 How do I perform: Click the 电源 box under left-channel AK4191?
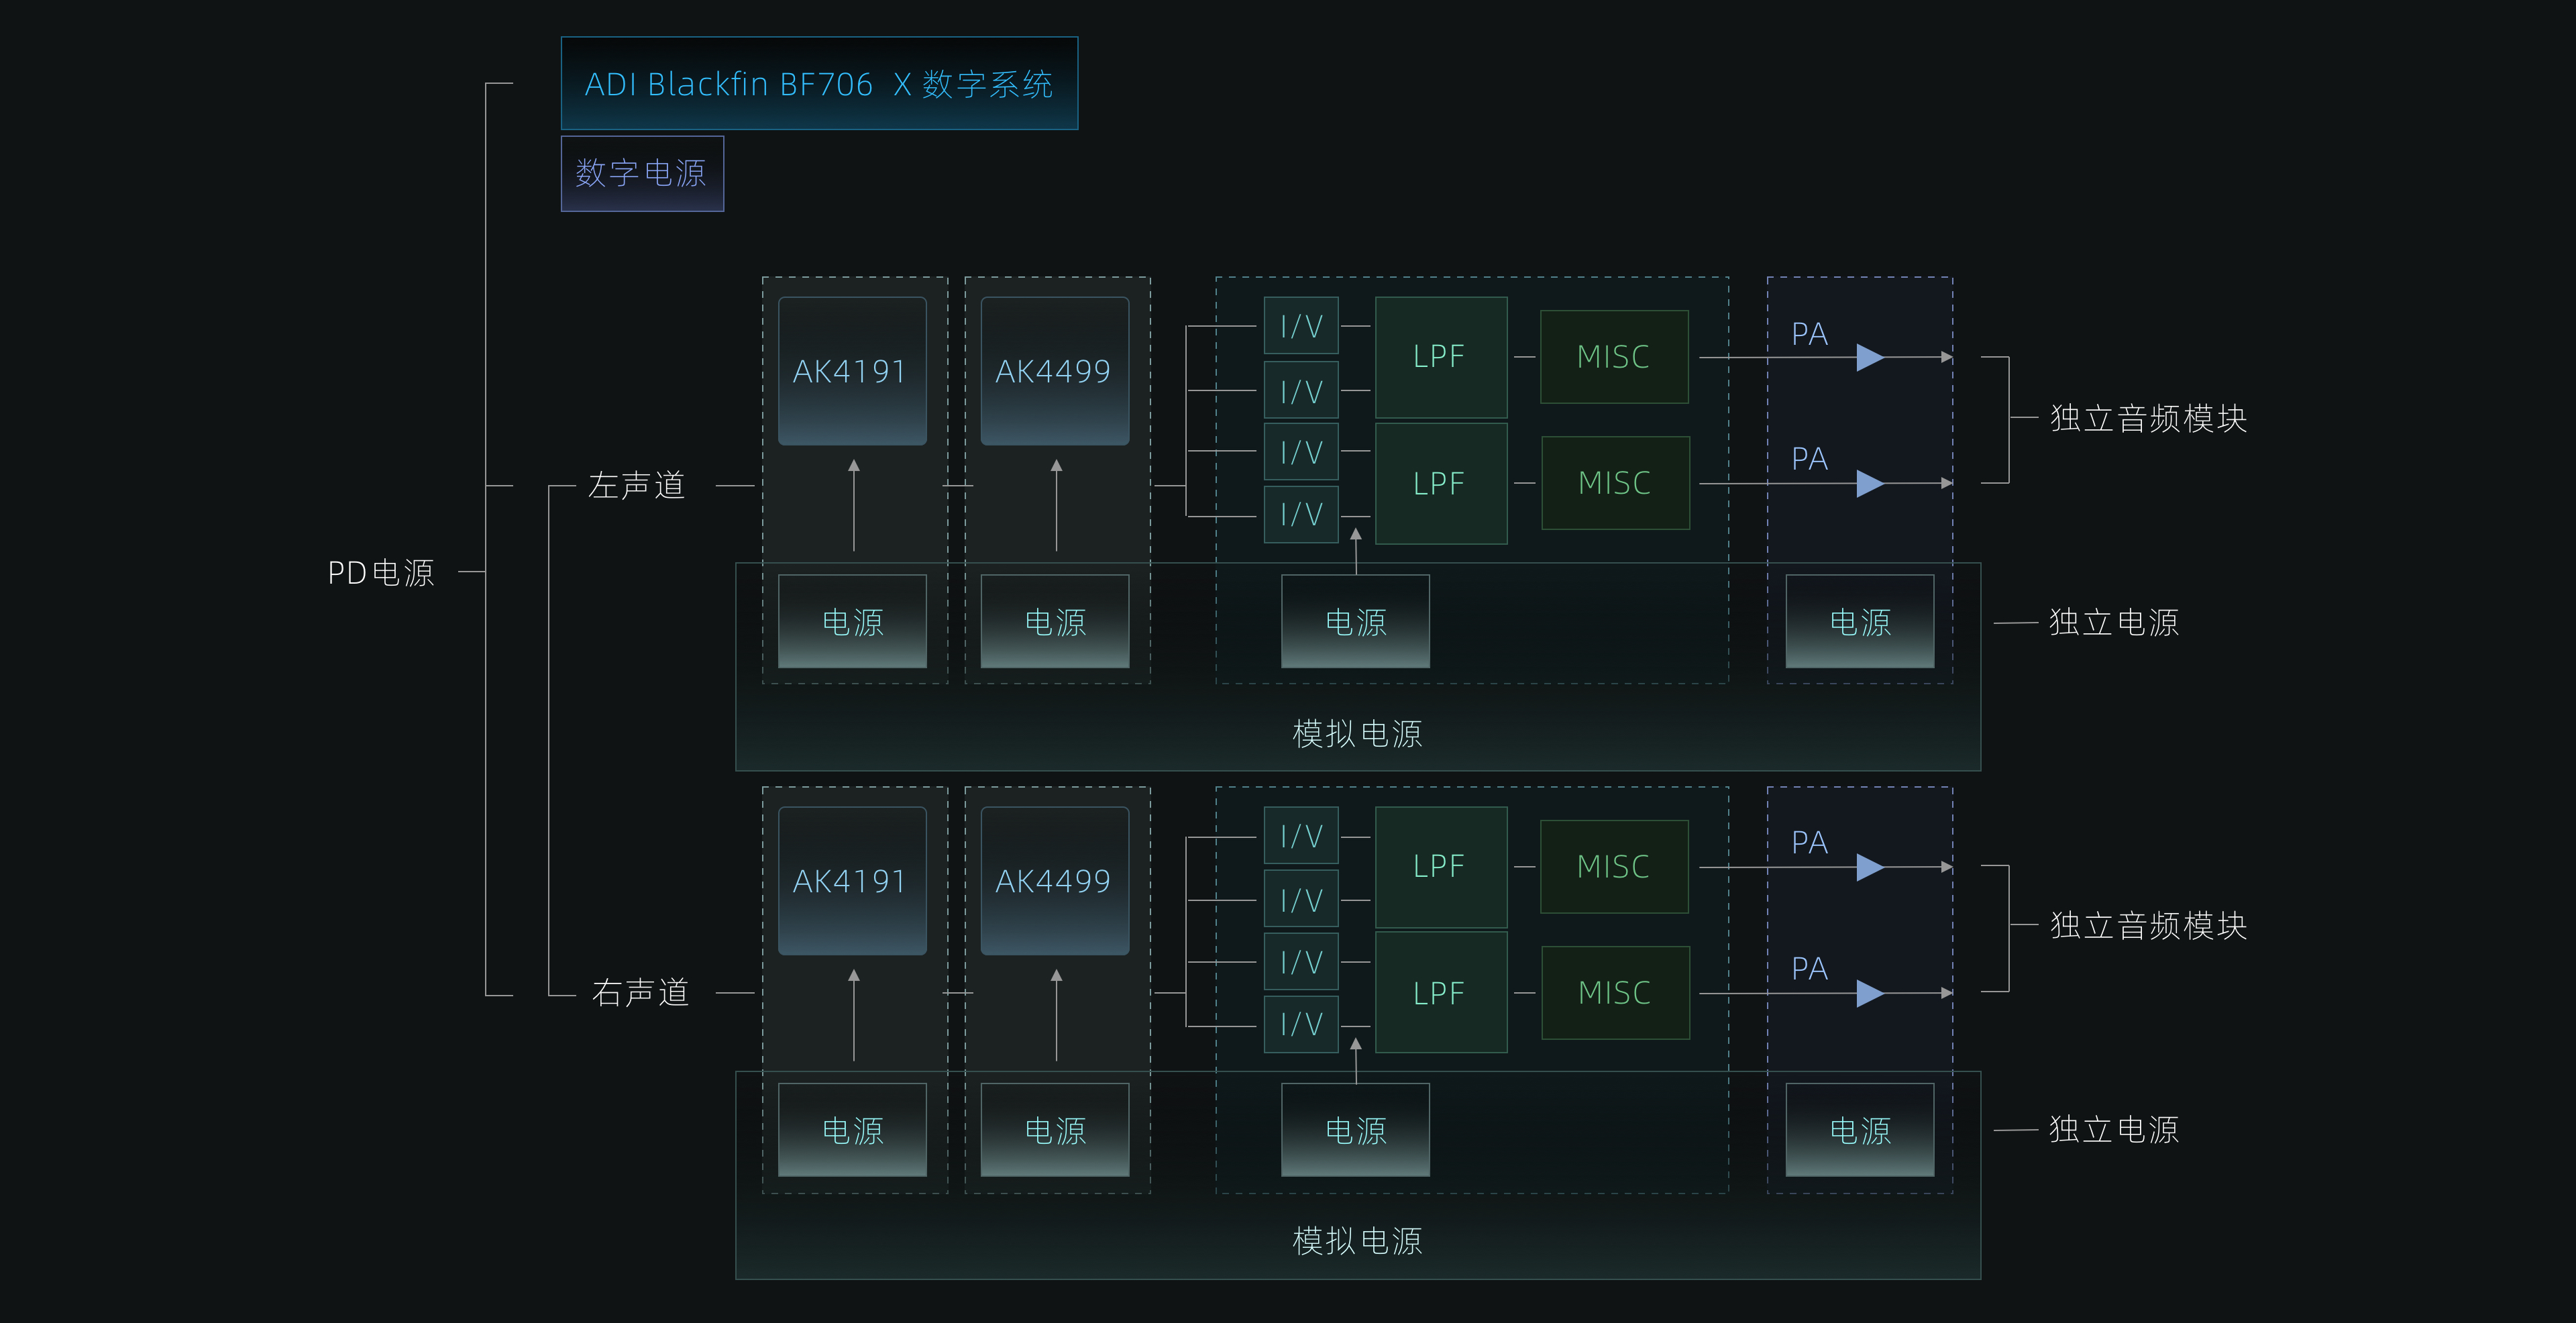pos(852,621)
